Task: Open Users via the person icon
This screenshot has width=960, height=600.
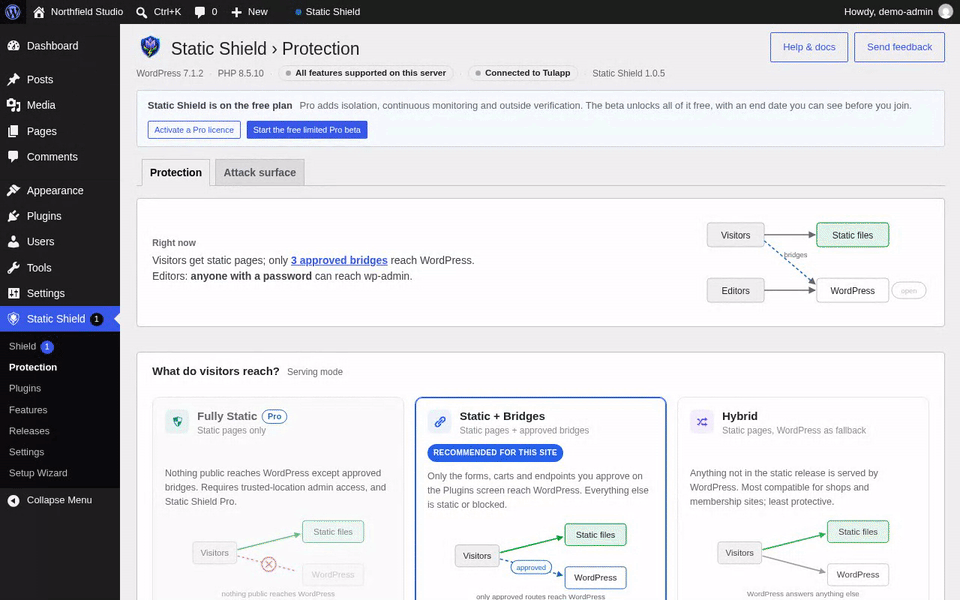Action: tap(13, 242)
